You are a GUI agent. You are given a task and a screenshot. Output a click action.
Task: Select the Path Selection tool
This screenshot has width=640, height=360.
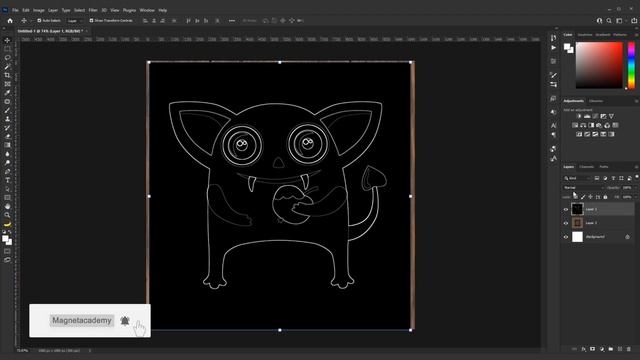(7, 189)
